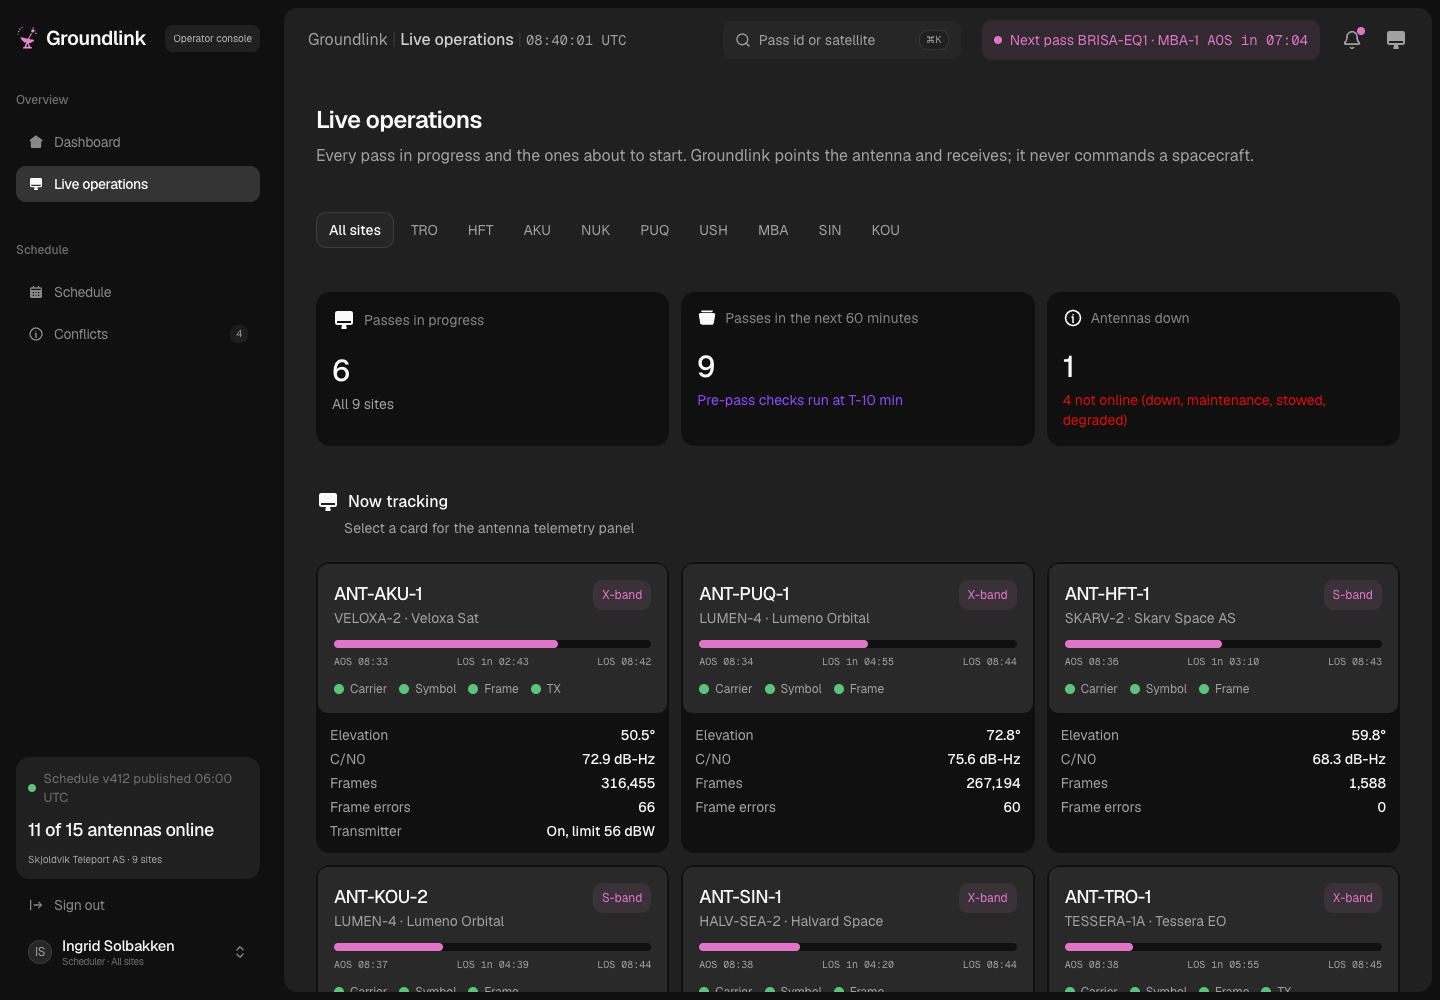Click the Now tracking section icon
Viewport: 1440px width, 1000px height.
tap(328, 501)
